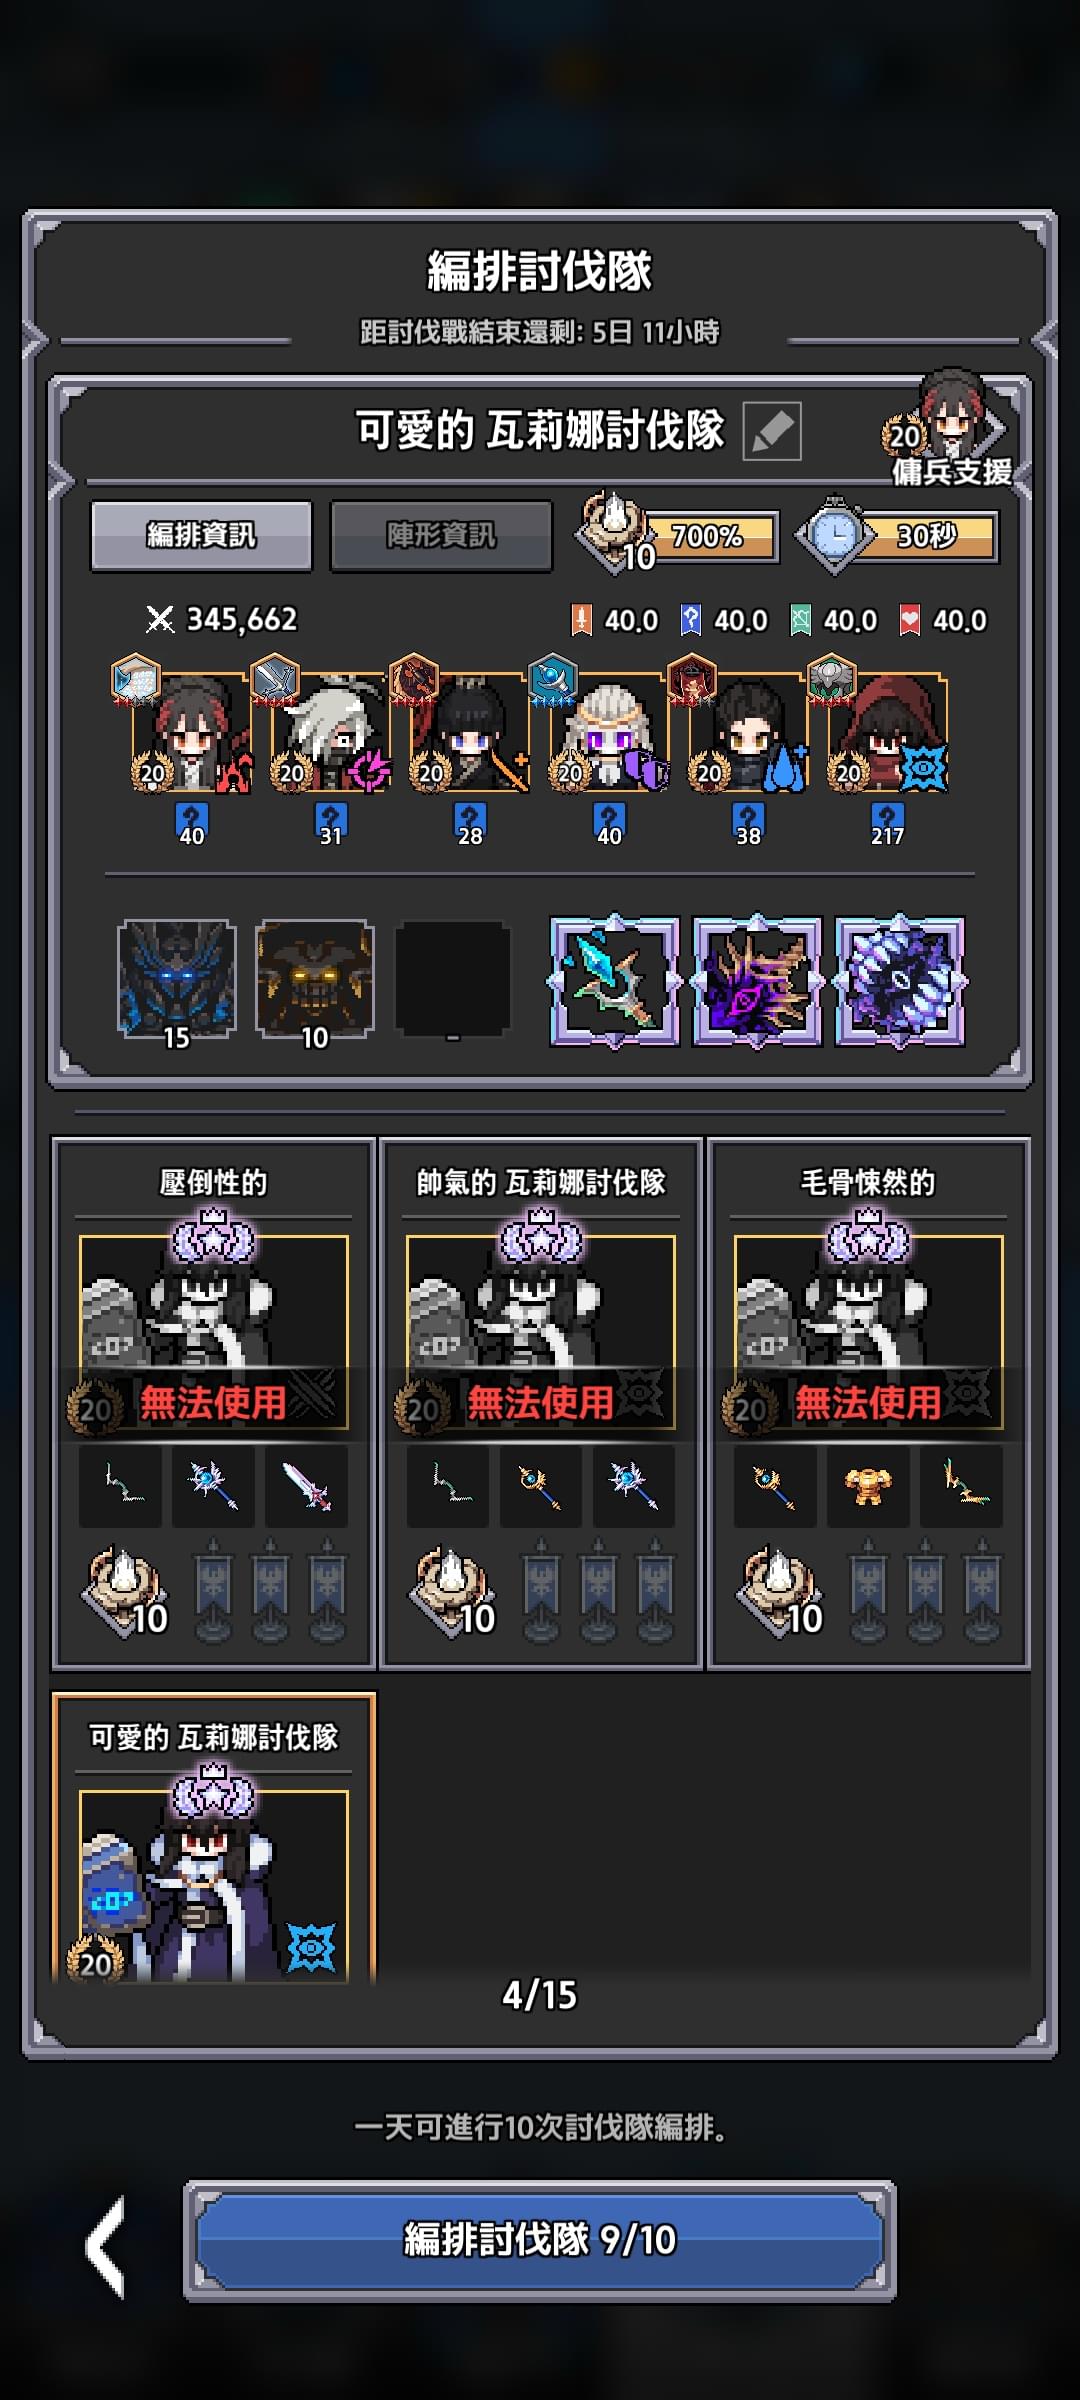Tap the purple spiked eye relic icon
Viewport: 1080px width, 2400px height.
pos(757,981)
